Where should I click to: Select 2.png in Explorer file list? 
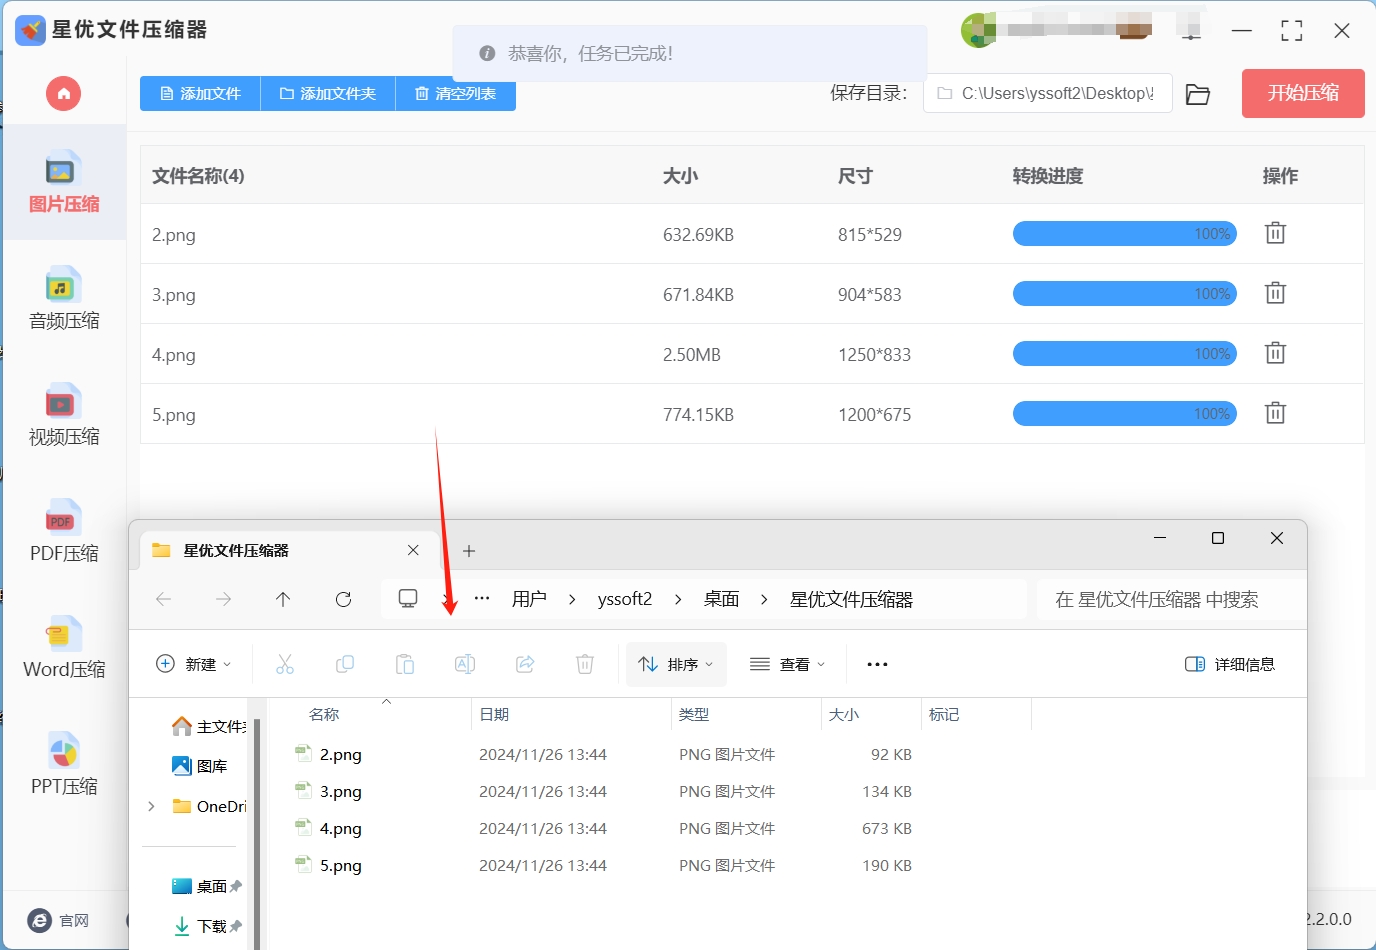point(341,755)
